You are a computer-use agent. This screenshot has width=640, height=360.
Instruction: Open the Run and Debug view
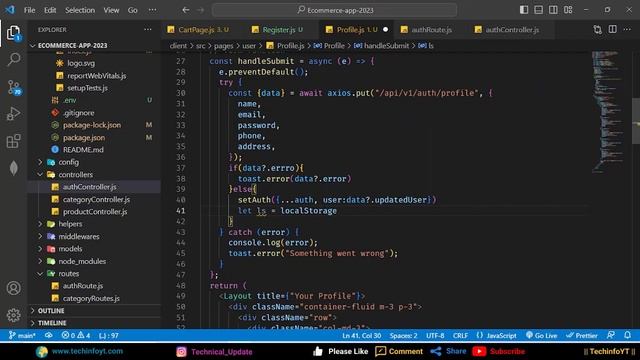(x=13, y=114)
